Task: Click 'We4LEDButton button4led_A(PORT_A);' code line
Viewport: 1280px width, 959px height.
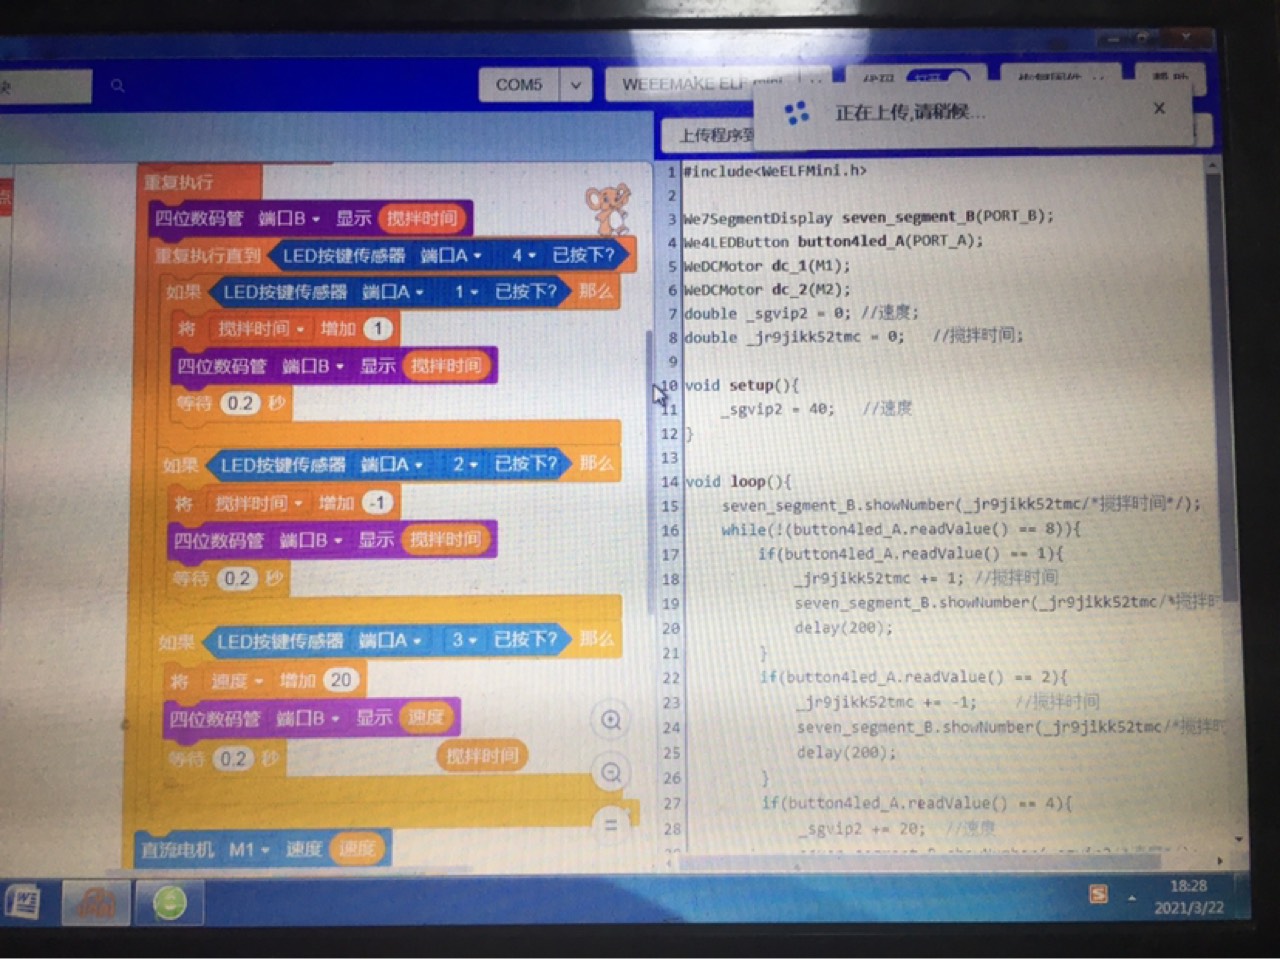Action: pyautogui.click(x=834, y=241)
